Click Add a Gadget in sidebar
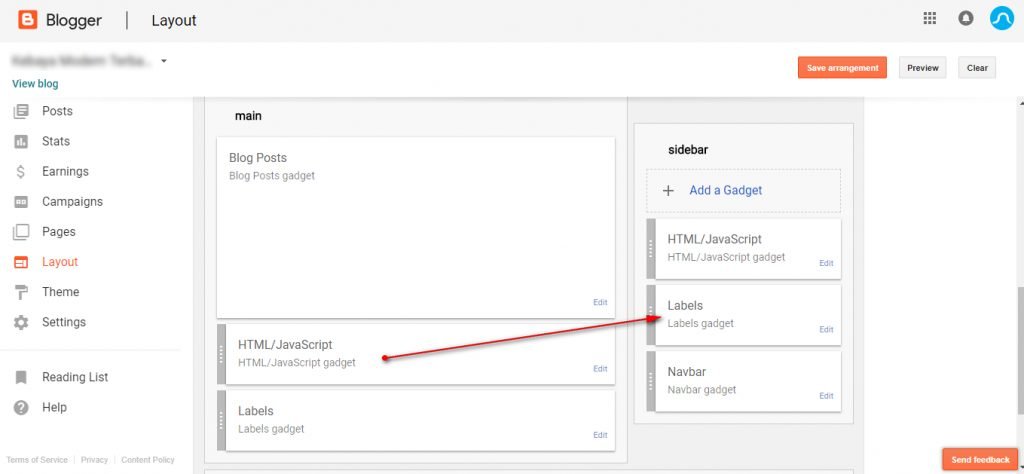 (725, 190)
